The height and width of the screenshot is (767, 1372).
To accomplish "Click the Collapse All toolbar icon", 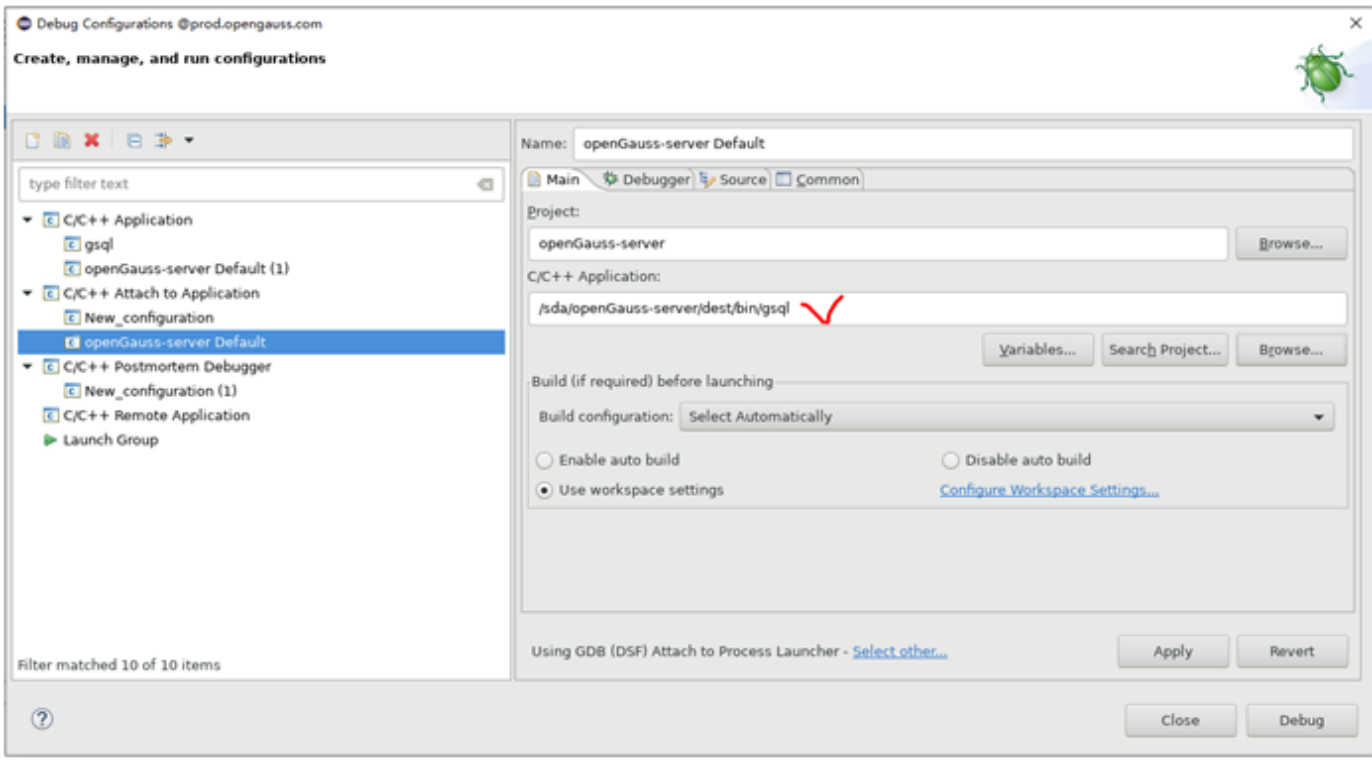I will (134, 140).
